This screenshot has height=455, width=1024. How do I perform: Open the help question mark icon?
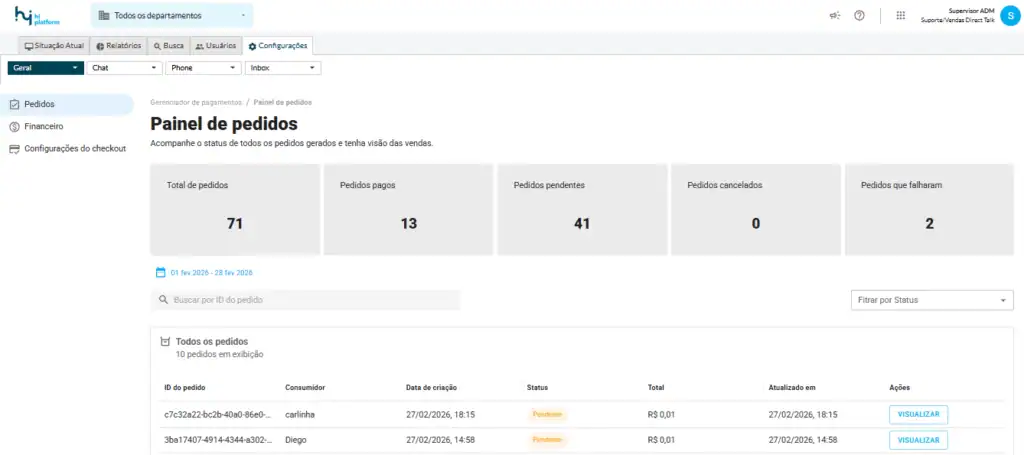coord(859,16)
